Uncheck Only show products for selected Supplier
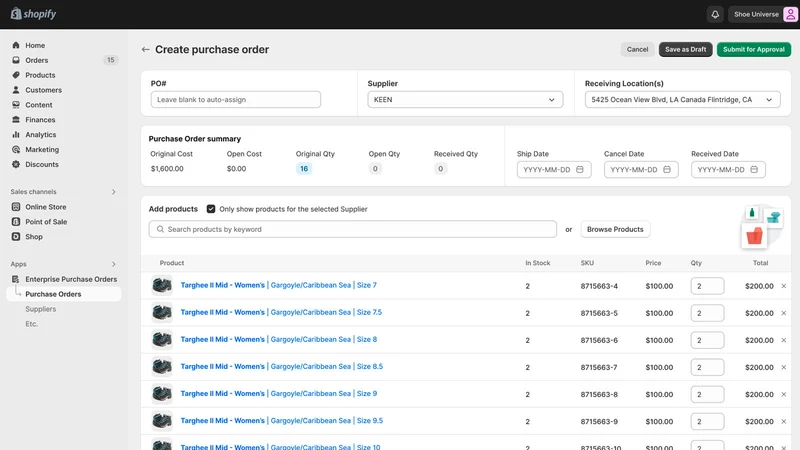Image resolution: width=800 pixels, height=450 pixels. point(211,209)
